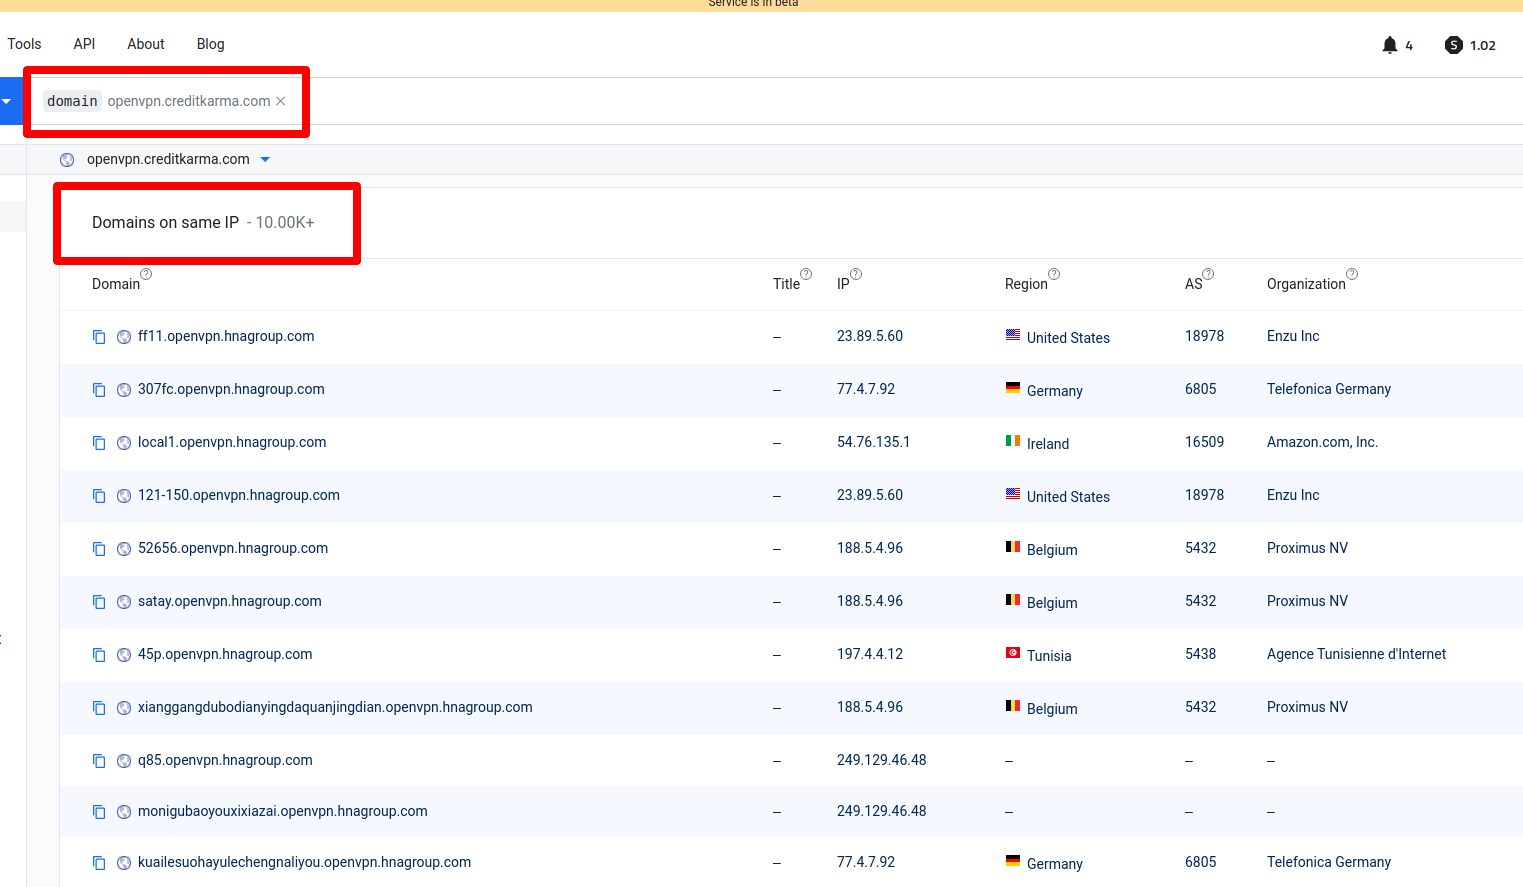
Task: Copy the xianggangdubodianyingdaquanjingdian domain
Action: [x=99, y=708]
